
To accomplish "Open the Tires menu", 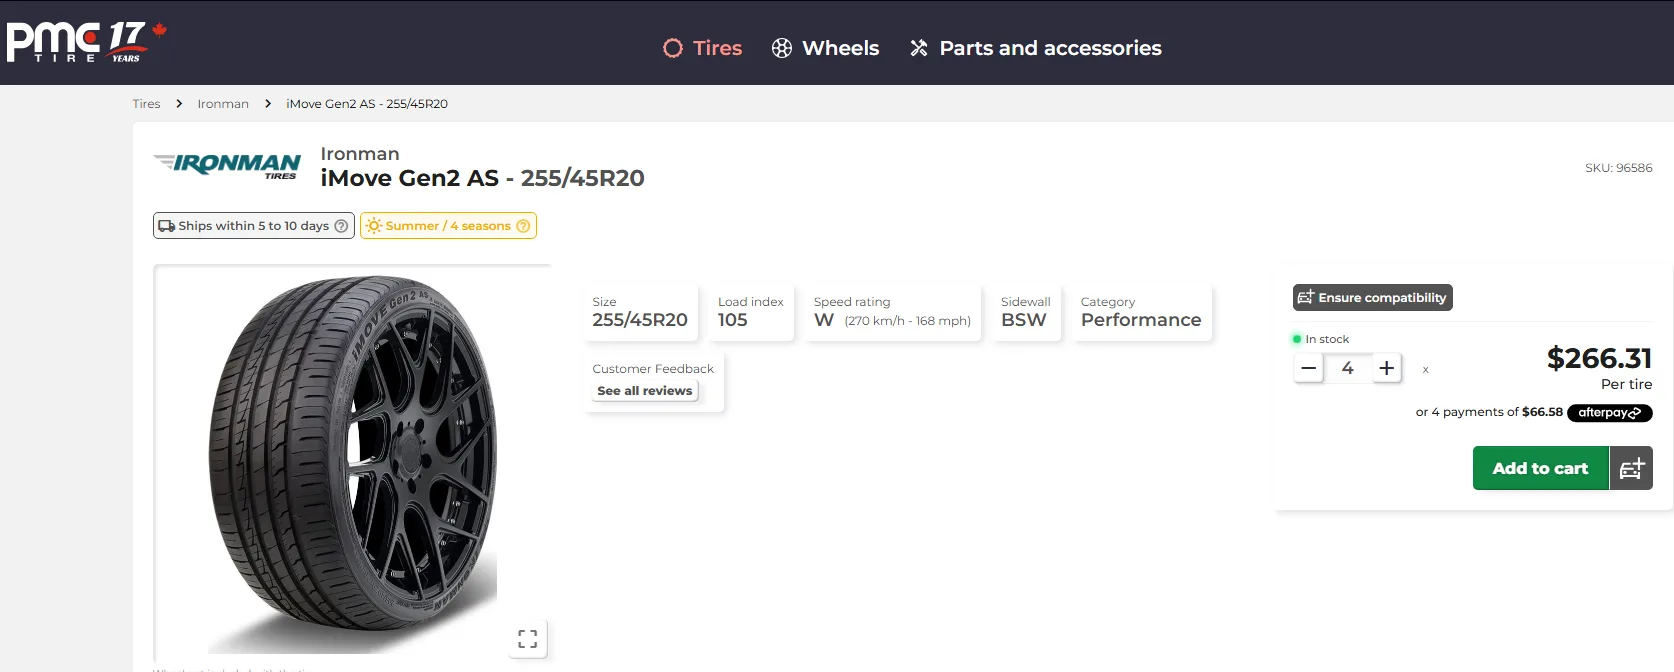I will 702,48.
